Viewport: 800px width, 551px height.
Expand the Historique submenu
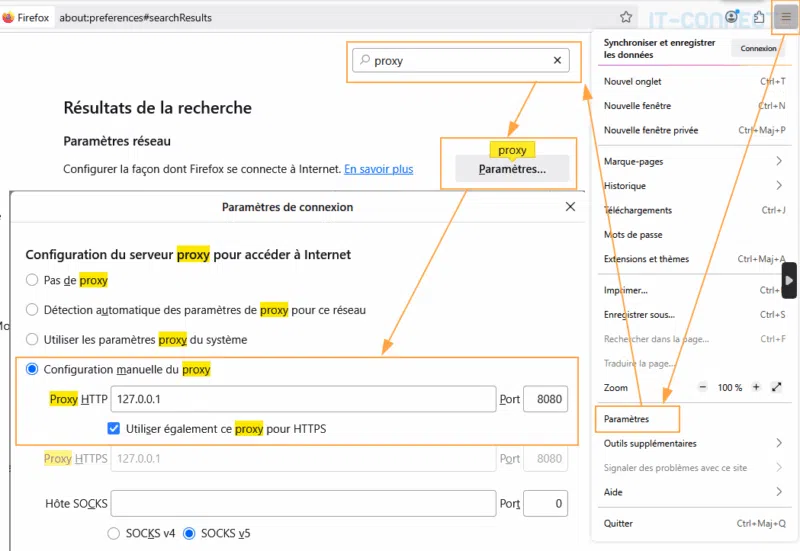694,186
